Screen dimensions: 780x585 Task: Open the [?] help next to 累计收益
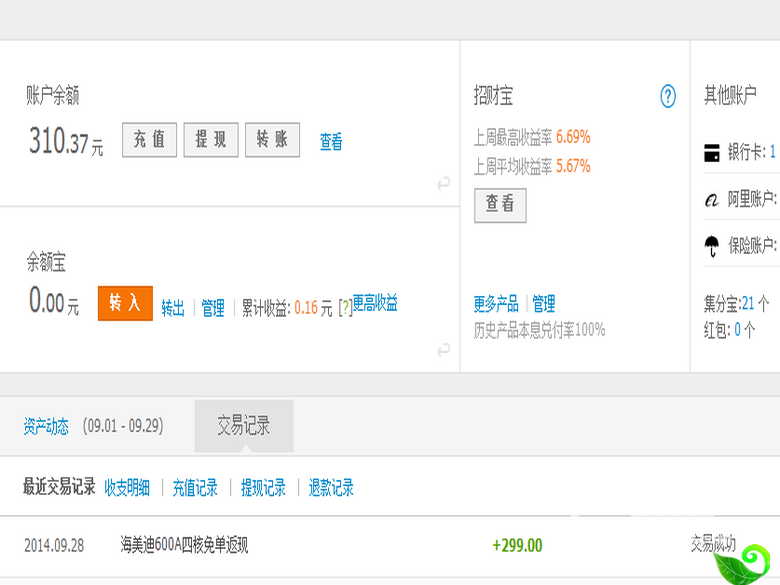[x=345, y=307]
